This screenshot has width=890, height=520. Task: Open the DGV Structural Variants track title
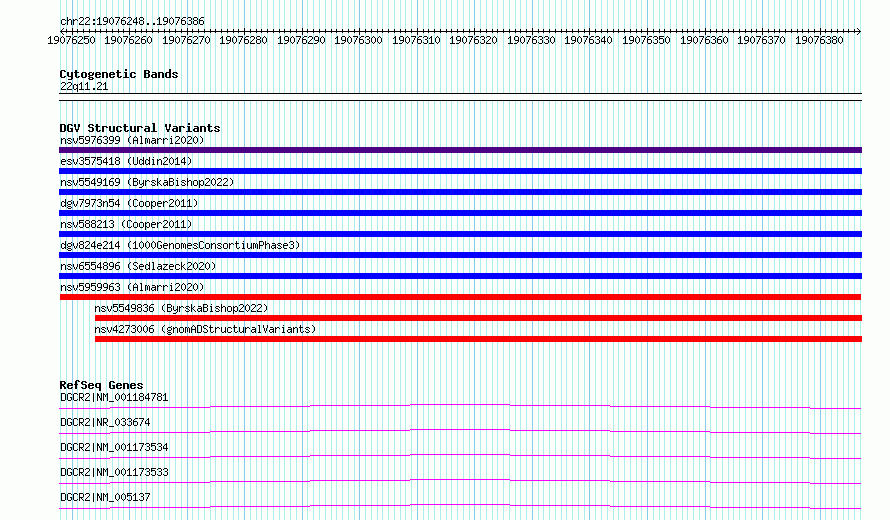click(140, 128)
